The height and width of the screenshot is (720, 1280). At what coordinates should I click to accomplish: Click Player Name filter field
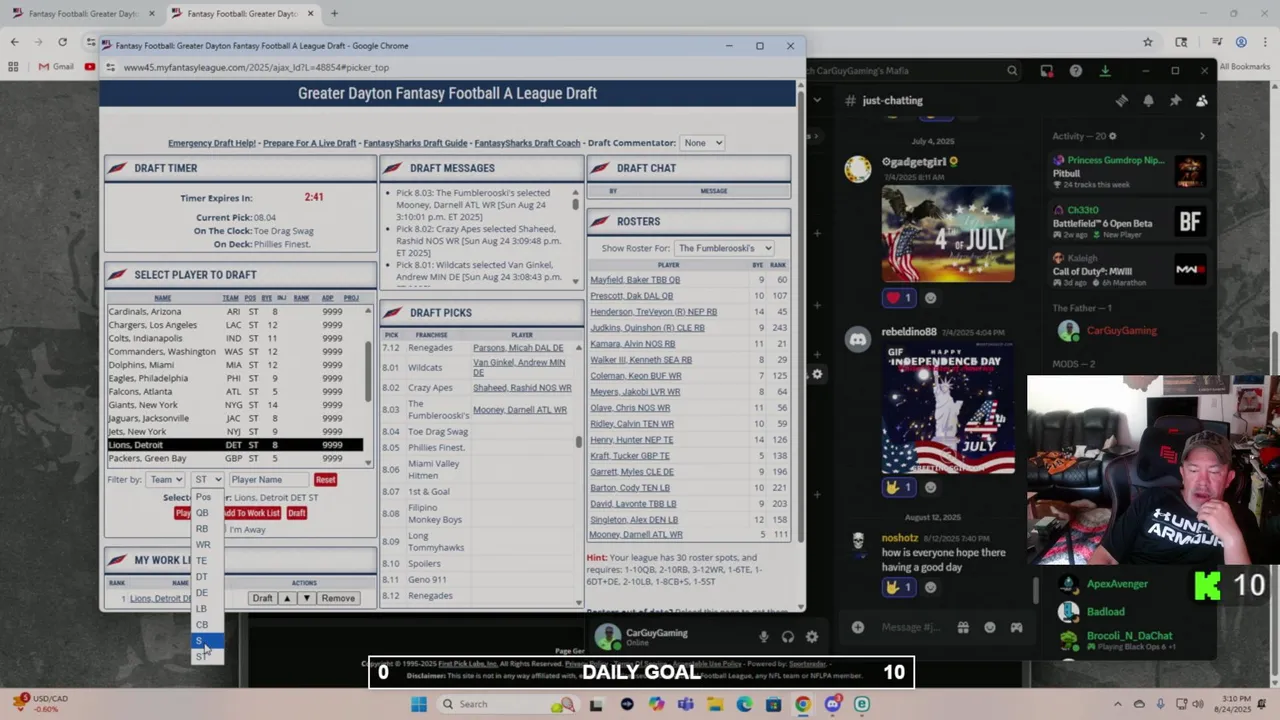point(268,479)
